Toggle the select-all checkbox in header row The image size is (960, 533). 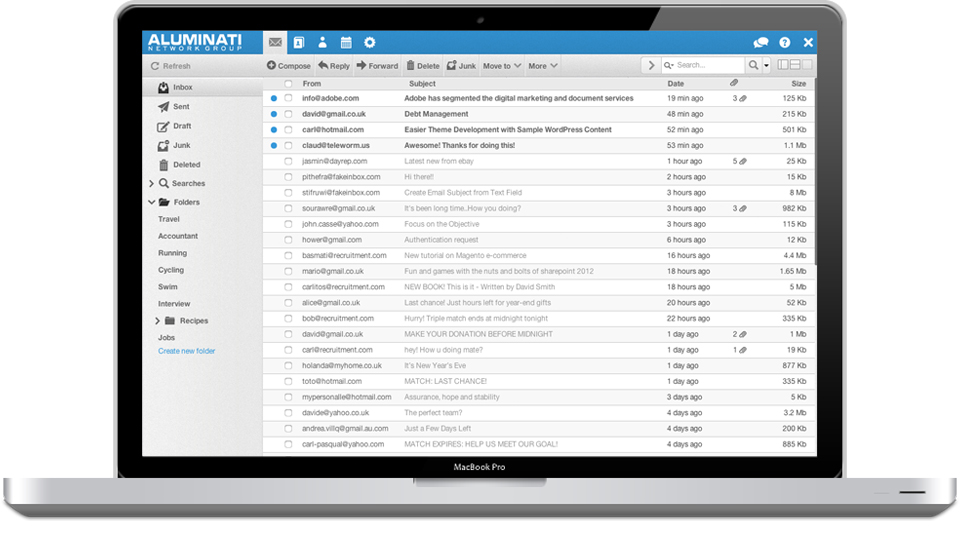point(288,84)
